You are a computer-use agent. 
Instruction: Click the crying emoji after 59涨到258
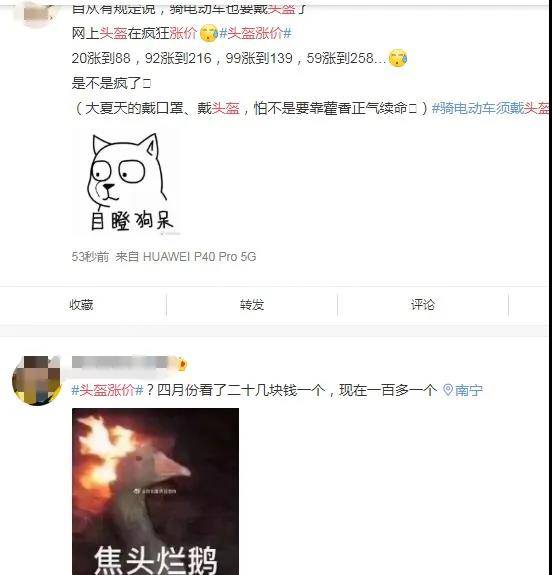click(398, 58)
